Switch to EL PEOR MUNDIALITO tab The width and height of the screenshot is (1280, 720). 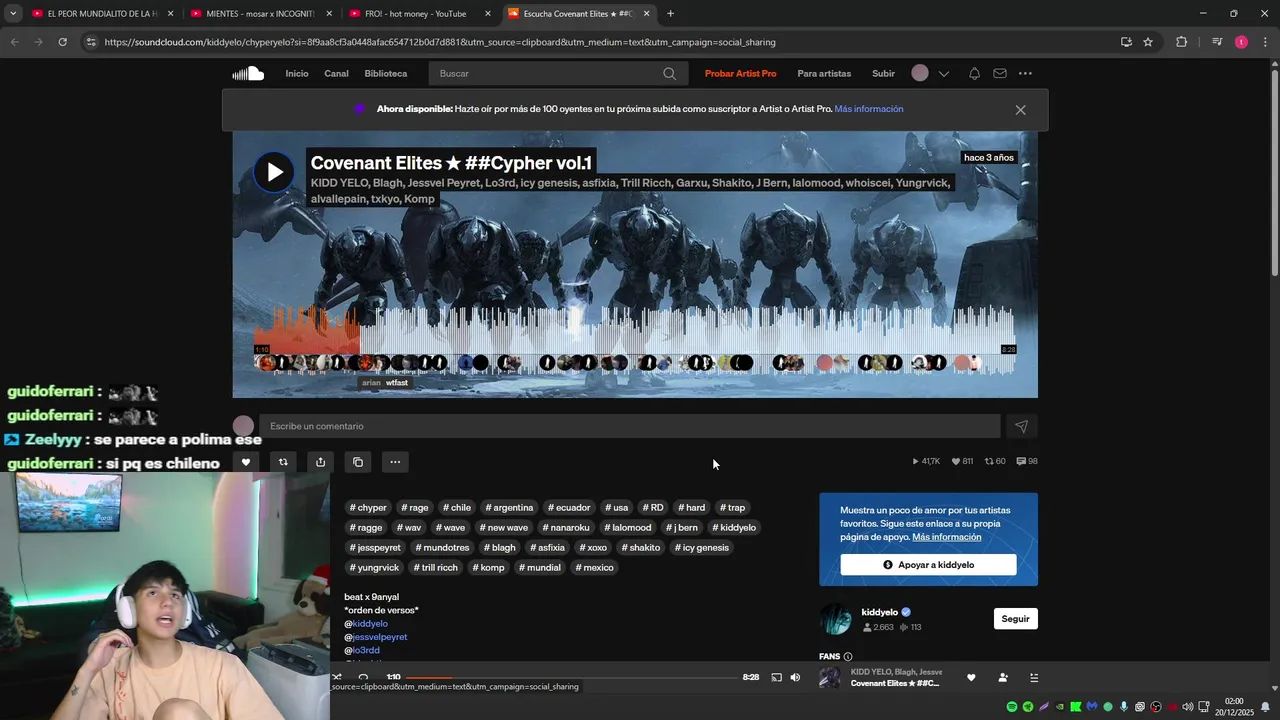(x=102, y=14)
